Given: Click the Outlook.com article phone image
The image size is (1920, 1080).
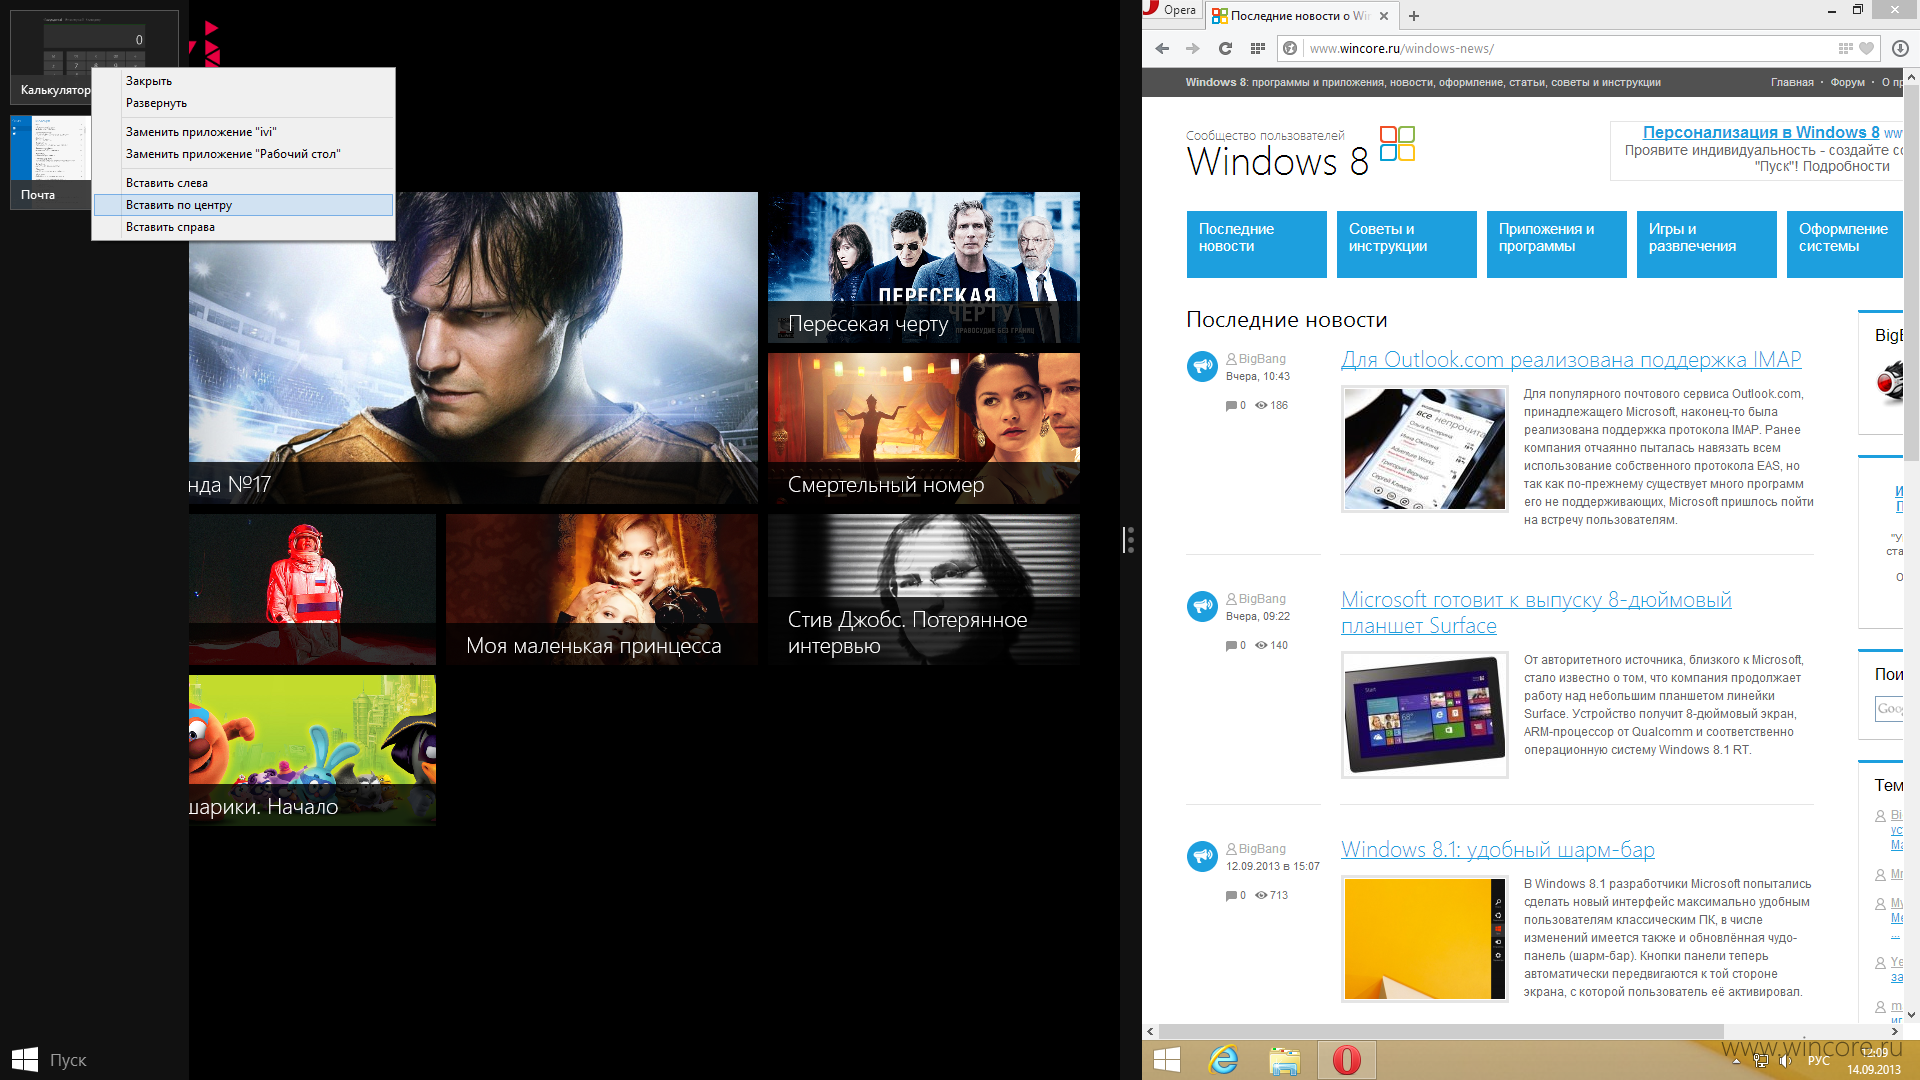Looking at the screenshot, I should point(1424,449).
